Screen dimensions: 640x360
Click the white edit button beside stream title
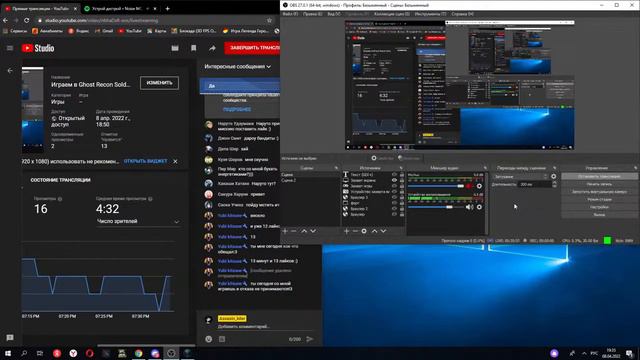(x=159, y=83)
